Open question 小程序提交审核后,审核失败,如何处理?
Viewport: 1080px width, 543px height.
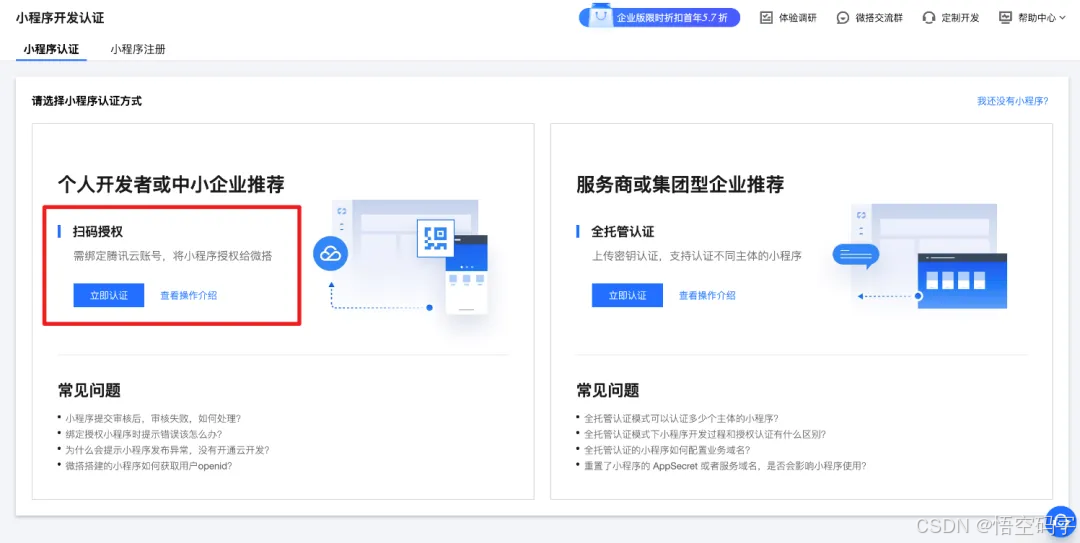coord(152,418)
